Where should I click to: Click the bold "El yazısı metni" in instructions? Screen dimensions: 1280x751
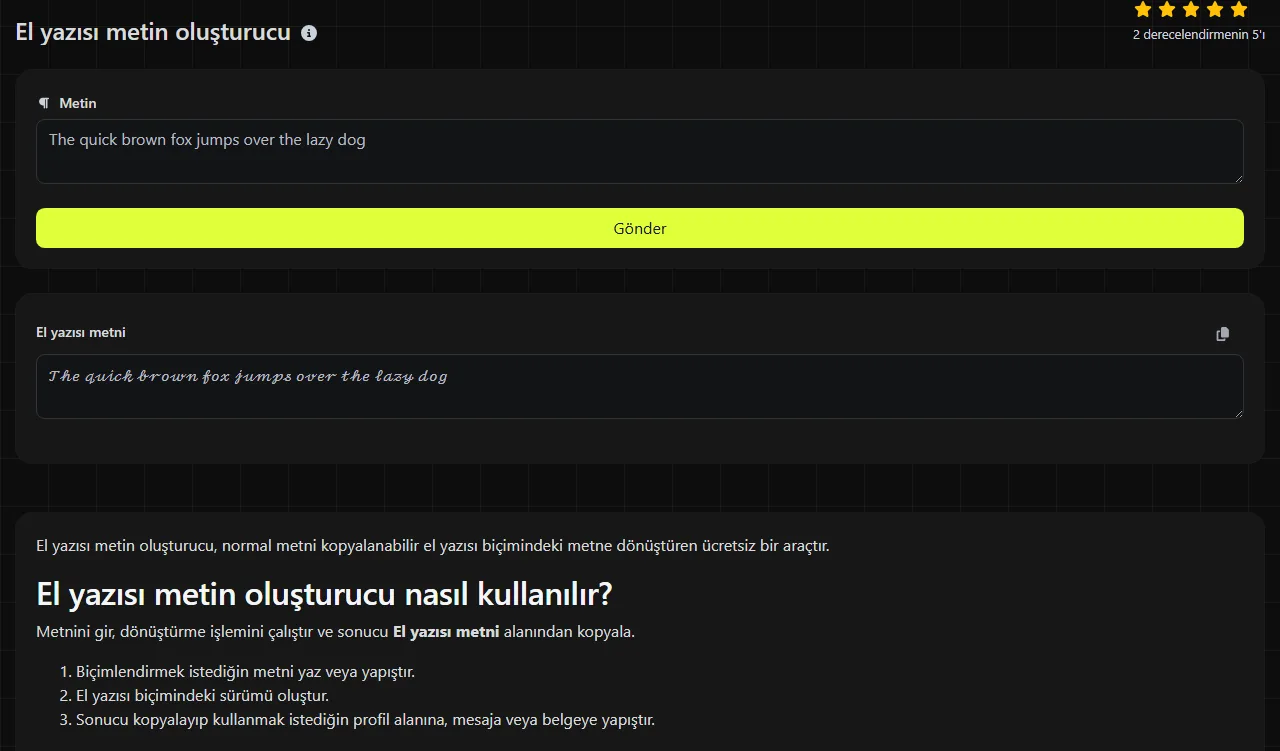click(446, 632)
